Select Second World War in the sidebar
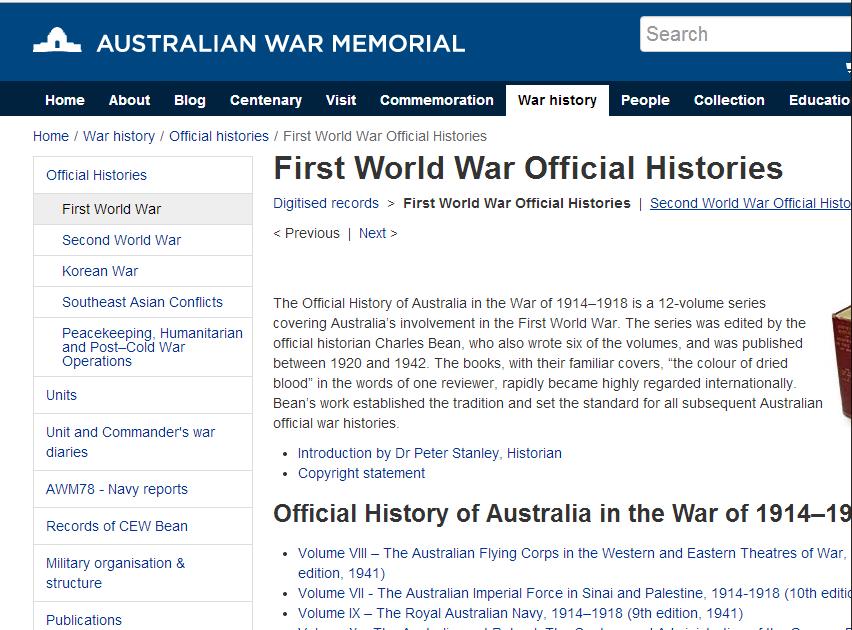 [143, 240]
